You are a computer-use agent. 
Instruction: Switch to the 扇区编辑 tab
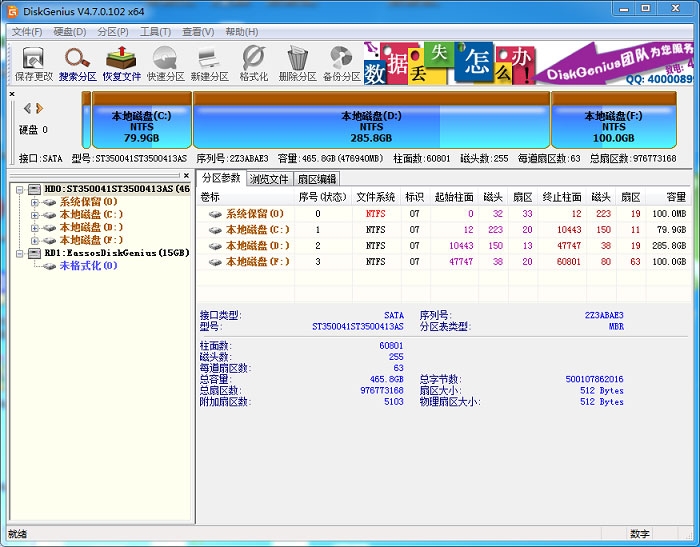pos(317,179)
